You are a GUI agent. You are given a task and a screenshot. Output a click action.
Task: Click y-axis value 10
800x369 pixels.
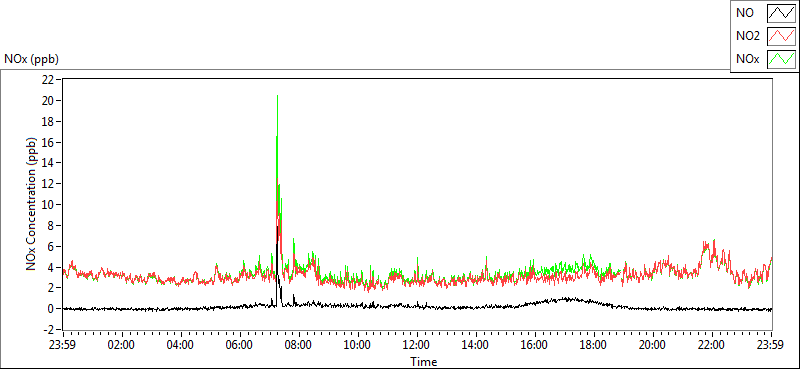click(x=48, y=205)
